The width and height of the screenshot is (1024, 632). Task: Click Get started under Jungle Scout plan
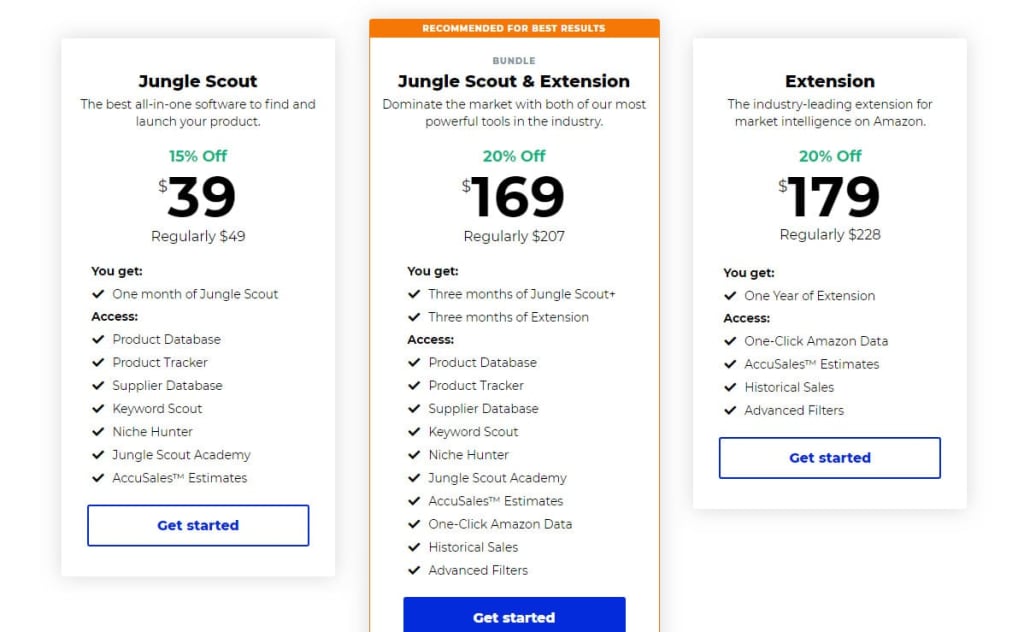(198, 525)
